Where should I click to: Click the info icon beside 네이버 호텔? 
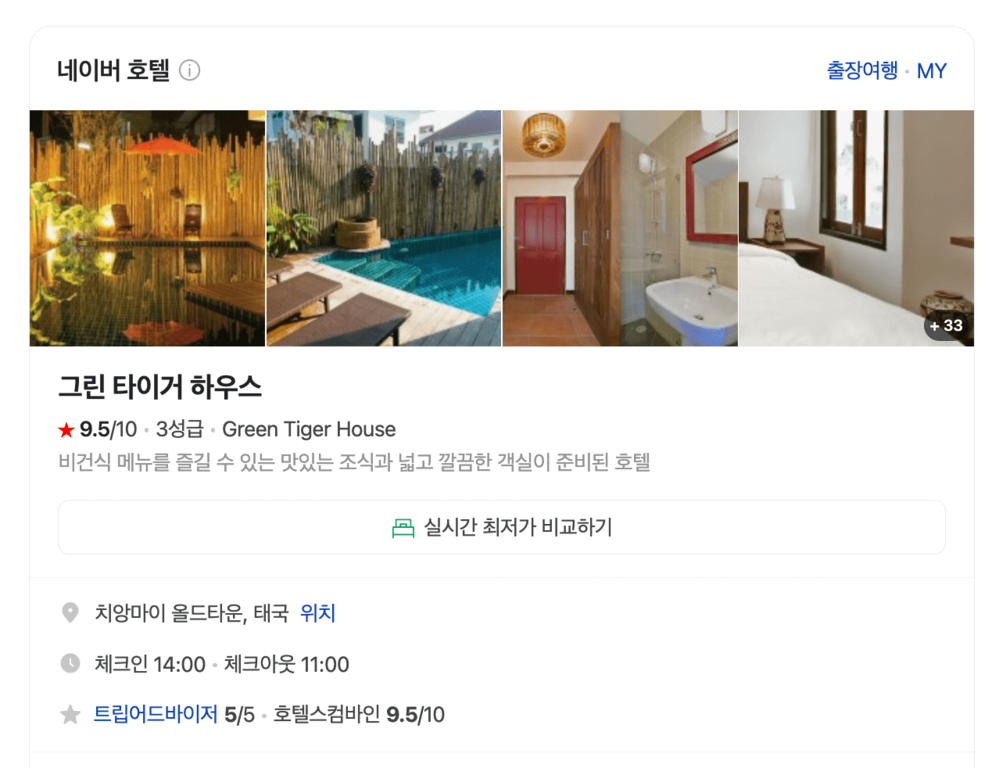(189, 70)
